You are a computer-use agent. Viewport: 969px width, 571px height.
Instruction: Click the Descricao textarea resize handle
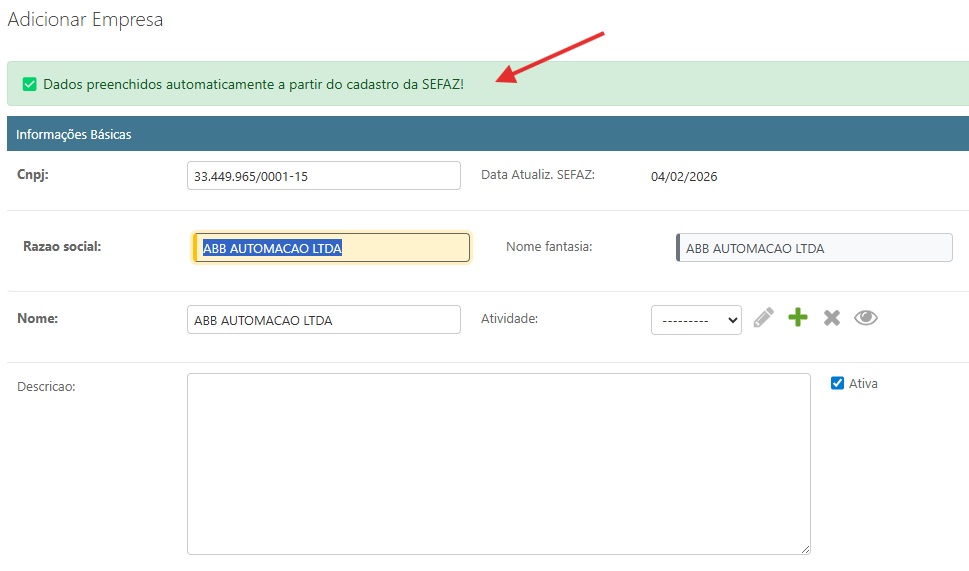coord(804,548)
